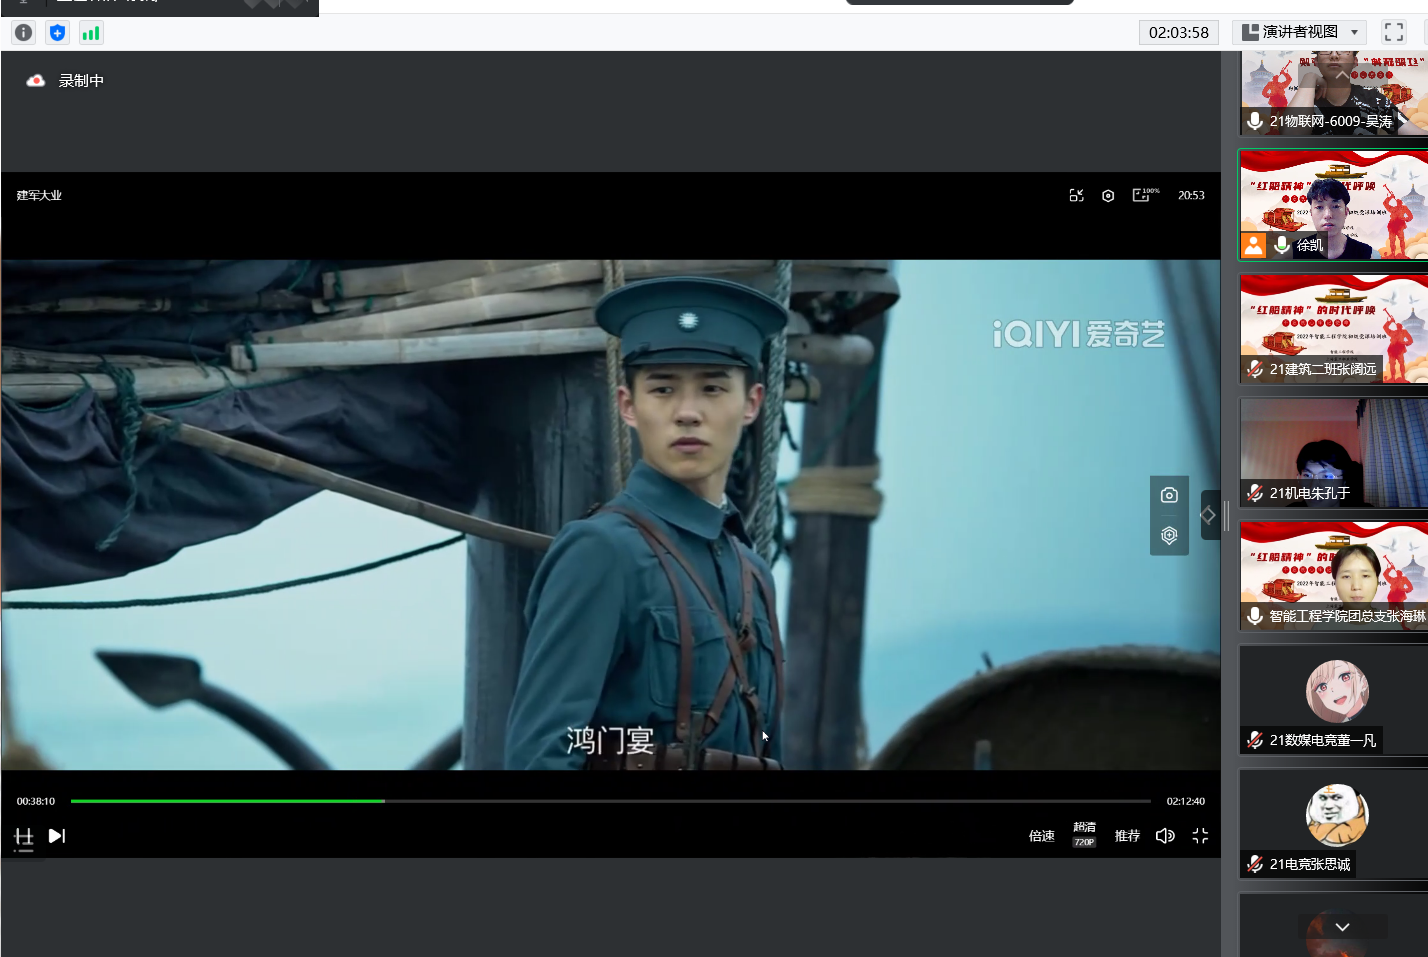Select the 21物联网-6009-吴涛 video tile
Image resolution: width=1428 pixels, height=957 pixels.
1334,94
